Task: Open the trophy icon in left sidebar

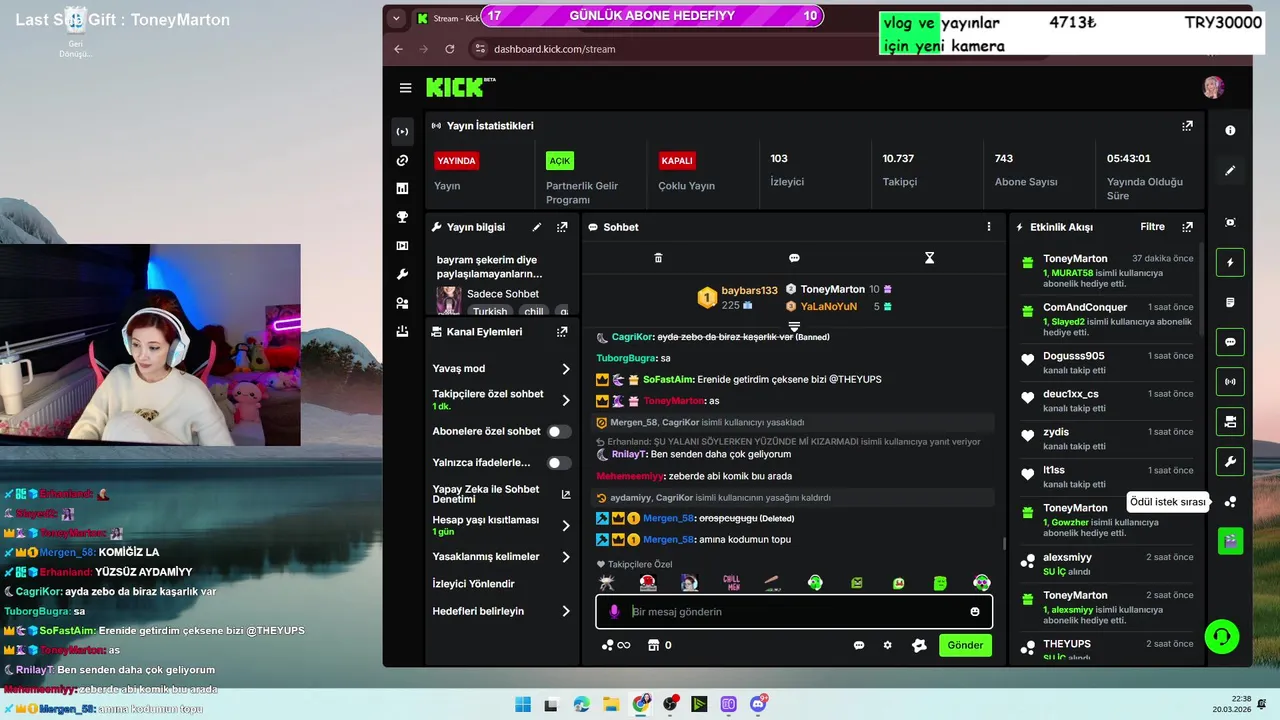Action: click(x=402, y=217)
